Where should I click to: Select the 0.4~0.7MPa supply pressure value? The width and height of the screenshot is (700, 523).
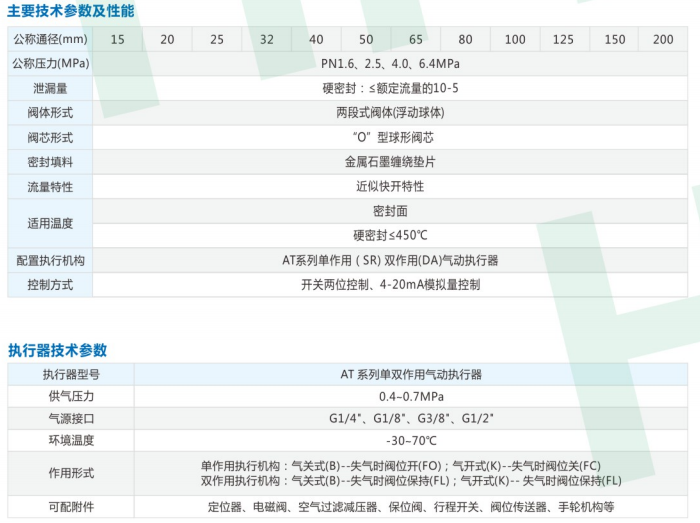coord(410,396)
